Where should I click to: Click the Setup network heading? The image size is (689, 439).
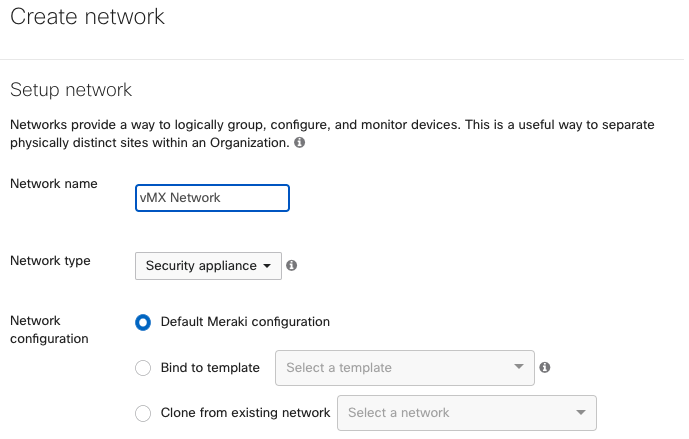pyautogui.click(x=71, y=90)
